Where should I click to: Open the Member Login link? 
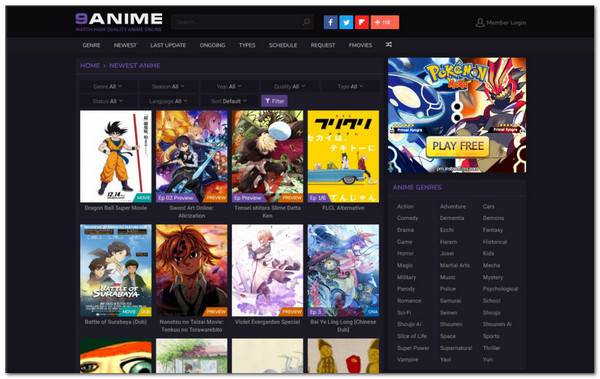[x=506, y=23]
